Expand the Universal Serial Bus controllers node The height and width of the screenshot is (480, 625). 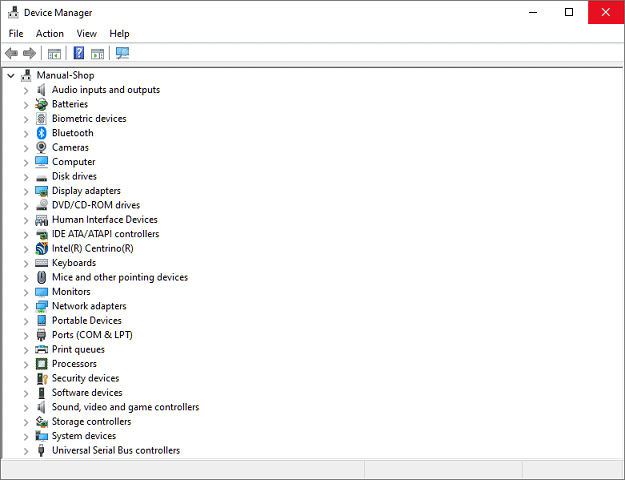click(27, 451)
